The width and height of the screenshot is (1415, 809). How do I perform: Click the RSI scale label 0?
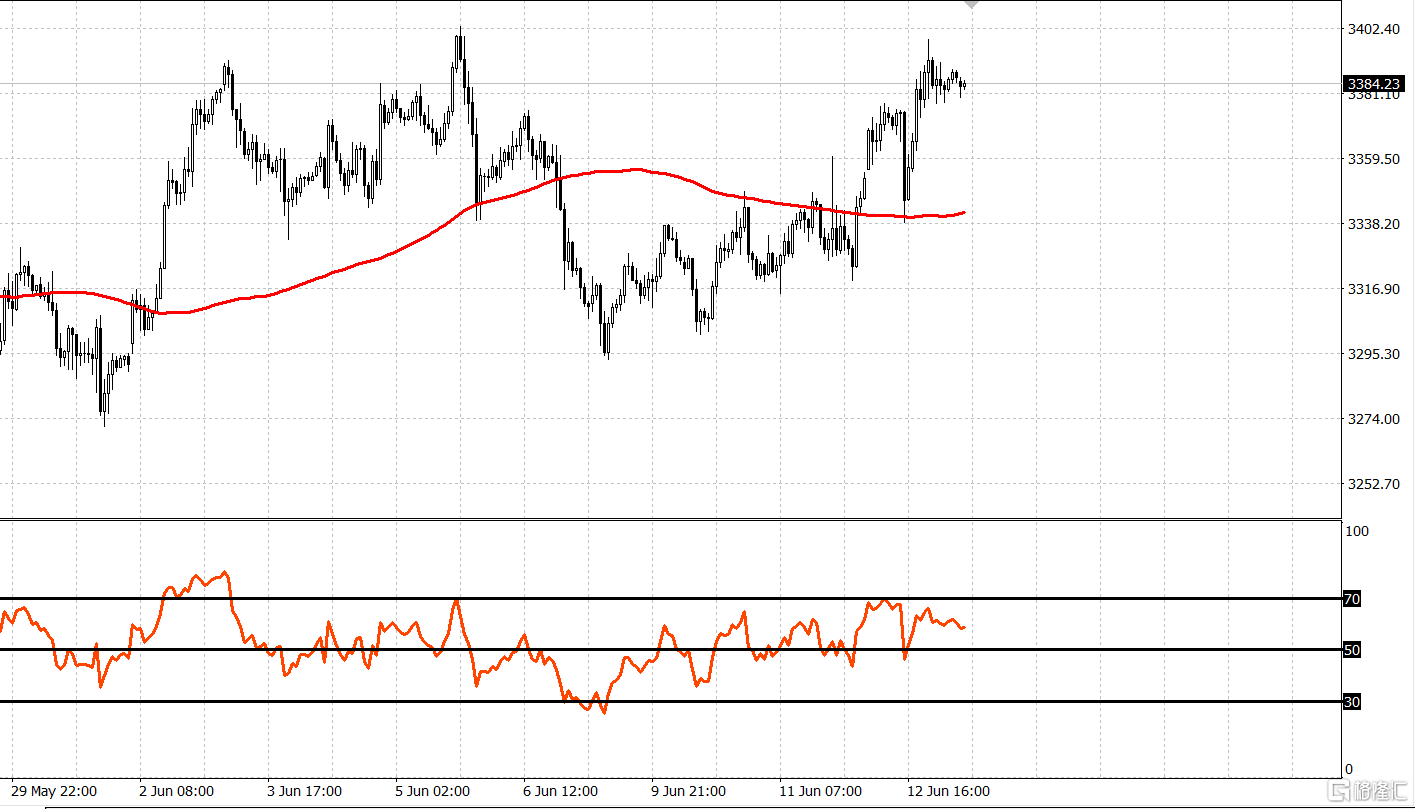(1349, 769)
